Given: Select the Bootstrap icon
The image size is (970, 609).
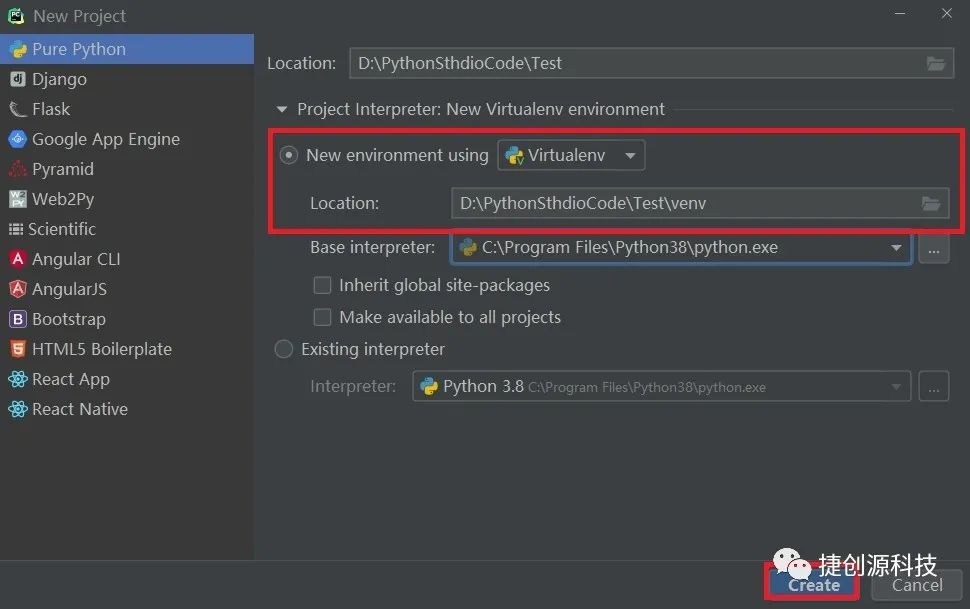Looking at the screenshot, I should point(17,319).
